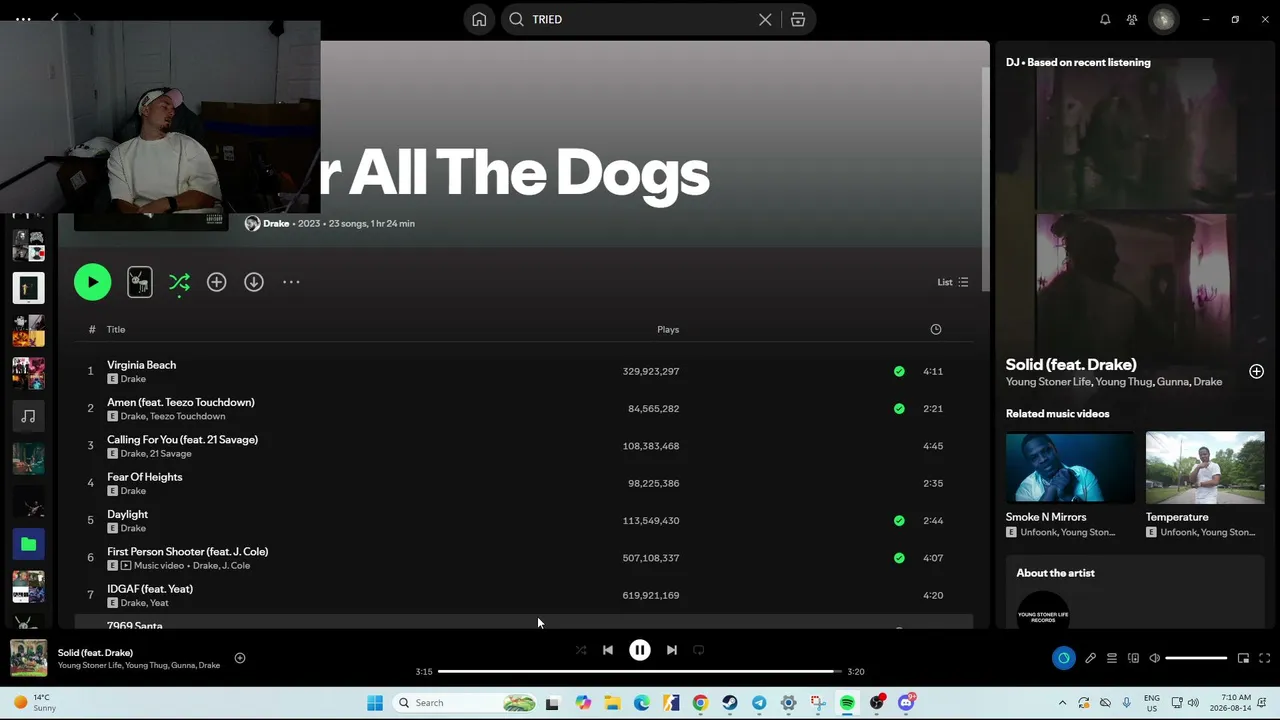Mute the player volume
The image size is (1280, 720).
(1154, 658)
